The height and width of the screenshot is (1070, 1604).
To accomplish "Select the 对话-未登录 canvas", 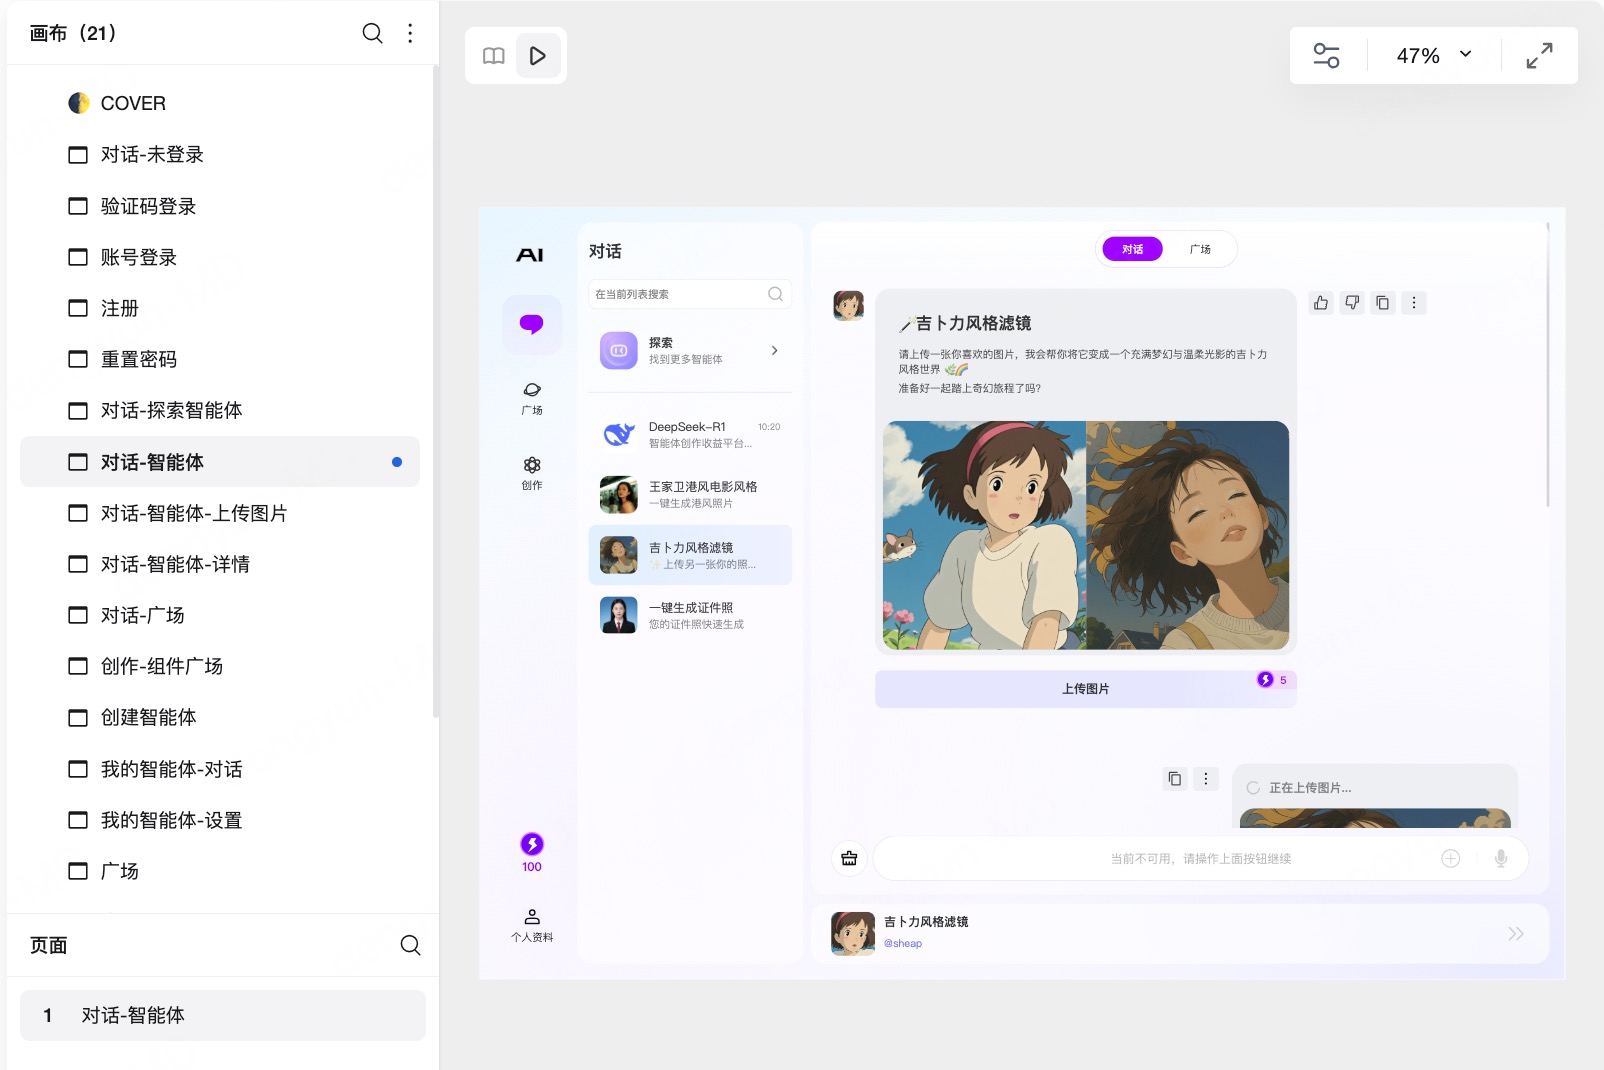I will coord(220,154).
